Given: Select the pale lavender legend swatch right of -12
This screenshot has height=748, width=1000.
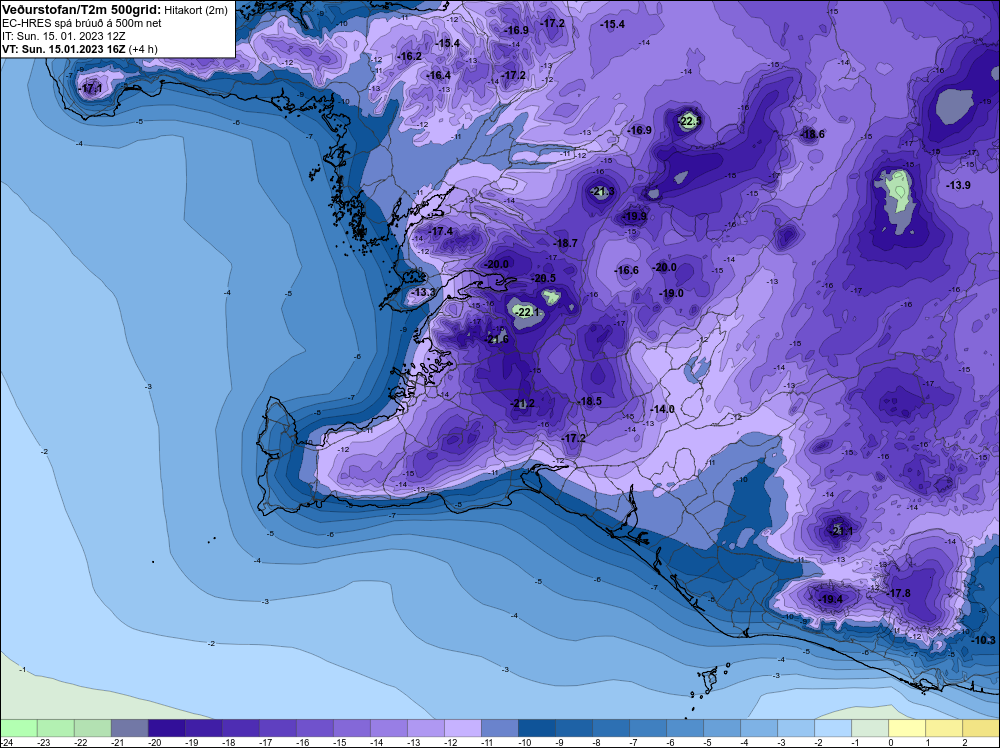Looking at the screenshot, I should [462, 728].
